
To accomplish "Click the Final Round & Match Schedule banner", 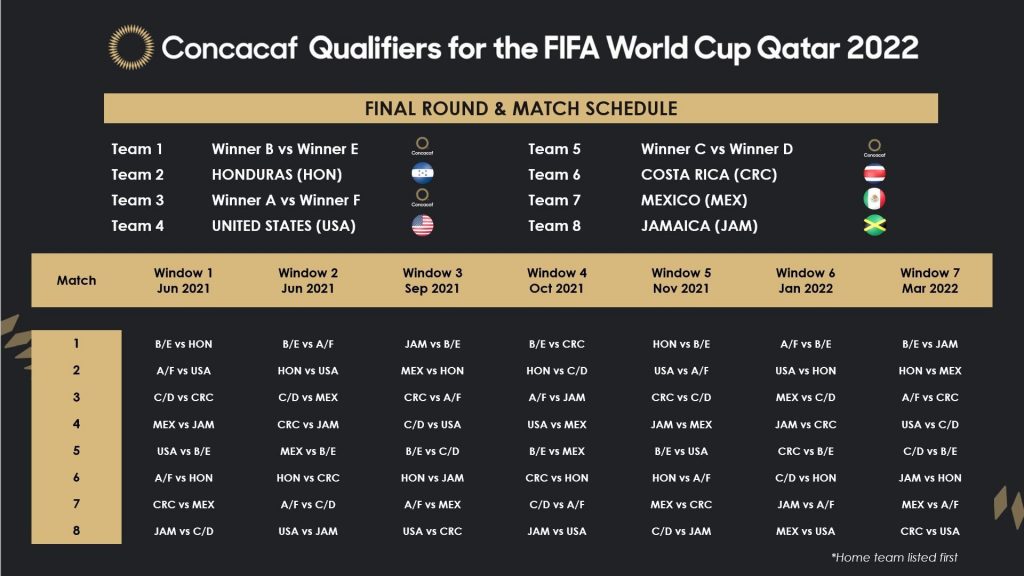I will [x=520, y=108].
